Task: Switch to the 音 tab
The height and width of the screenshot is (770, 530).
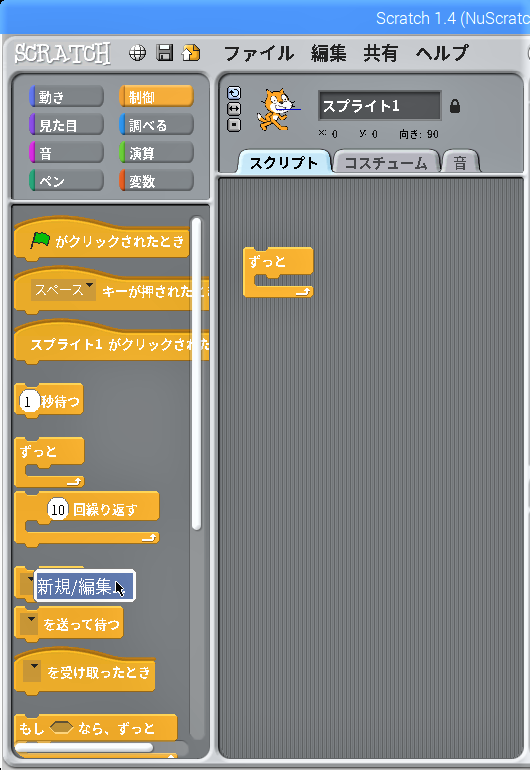Action: point(460,163)
